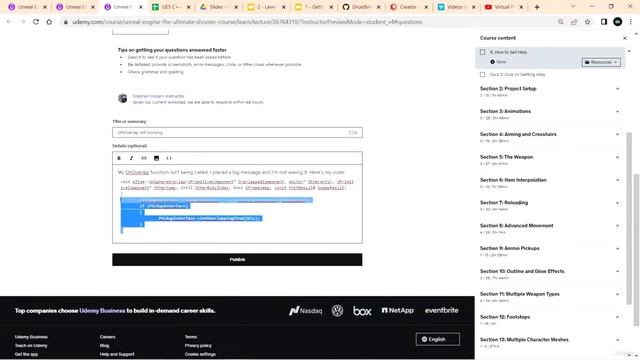Click the box logo in footer
Image resolution: width=640 pixels, height=360 pixels.
pos(362,311)
